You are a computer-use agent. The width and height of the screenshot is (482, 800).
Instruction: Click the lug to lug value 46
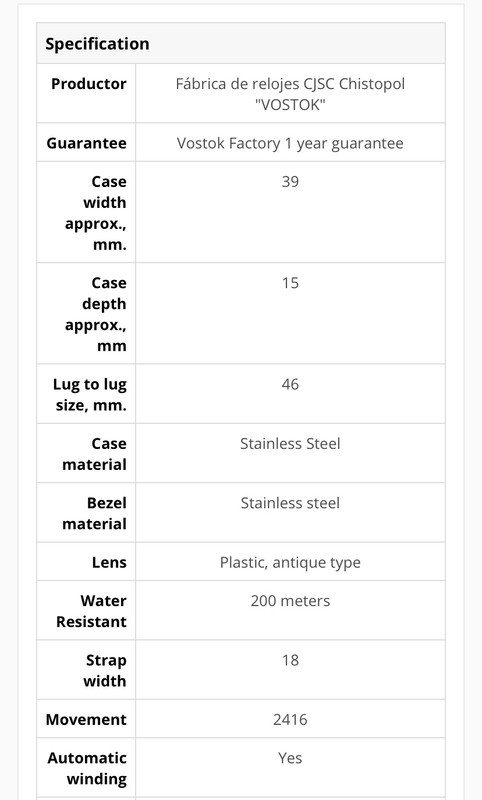pos(290,384)
